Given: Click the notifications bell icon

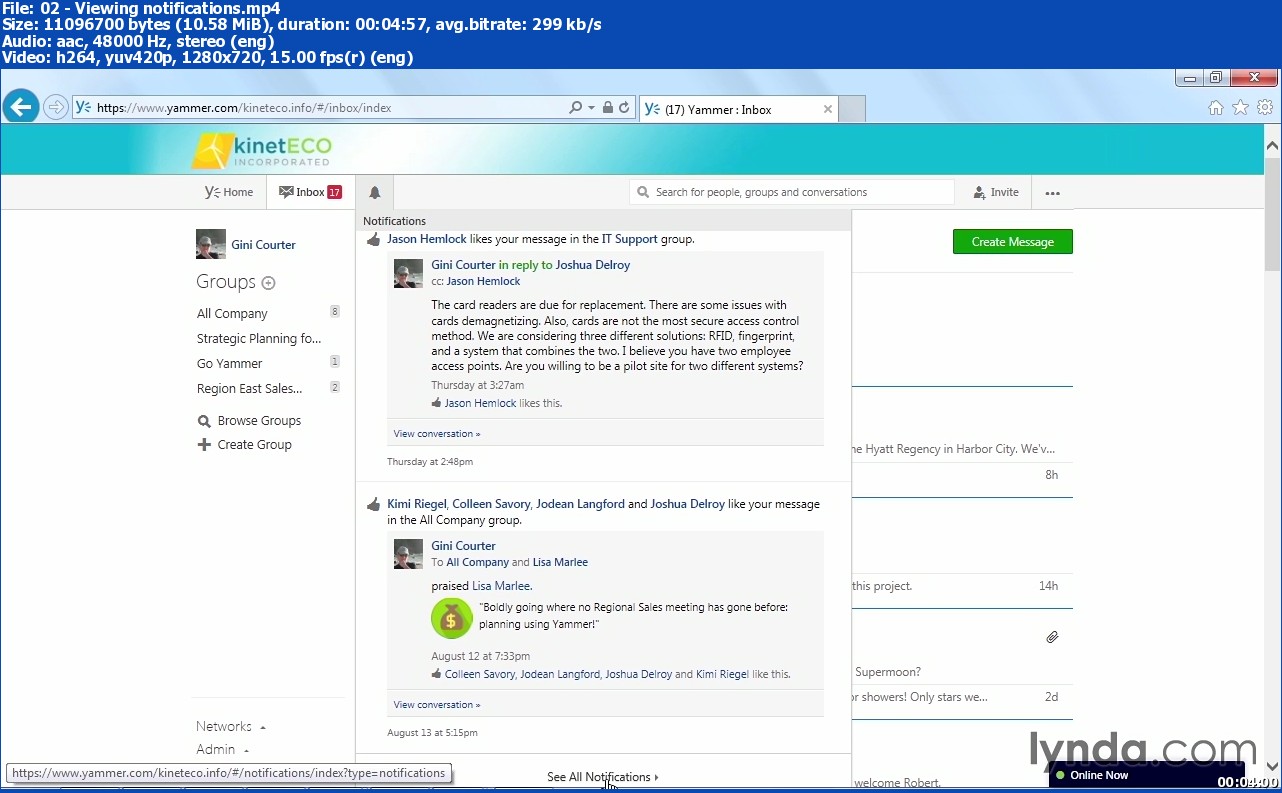Looking at the screenshot, I should click(375, 192).
